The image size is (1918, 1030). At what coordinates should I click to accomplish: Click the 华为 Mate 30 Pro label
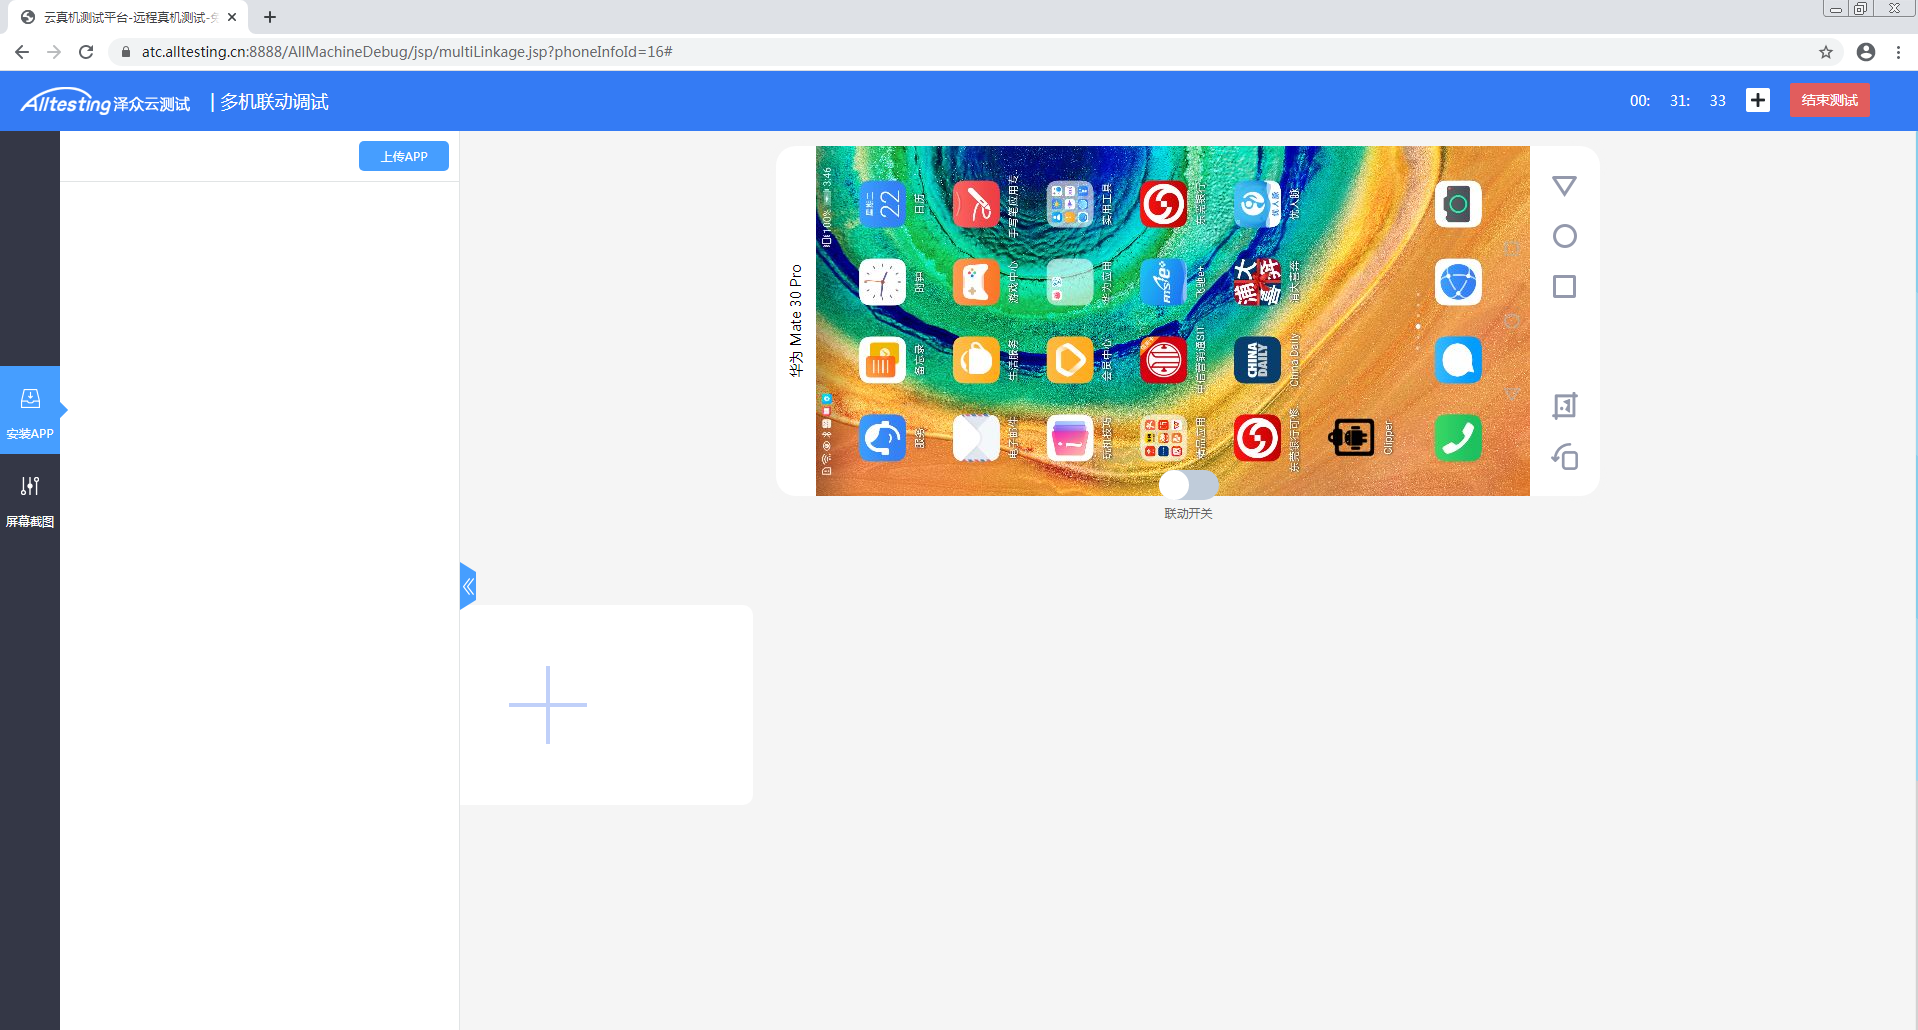796,321
